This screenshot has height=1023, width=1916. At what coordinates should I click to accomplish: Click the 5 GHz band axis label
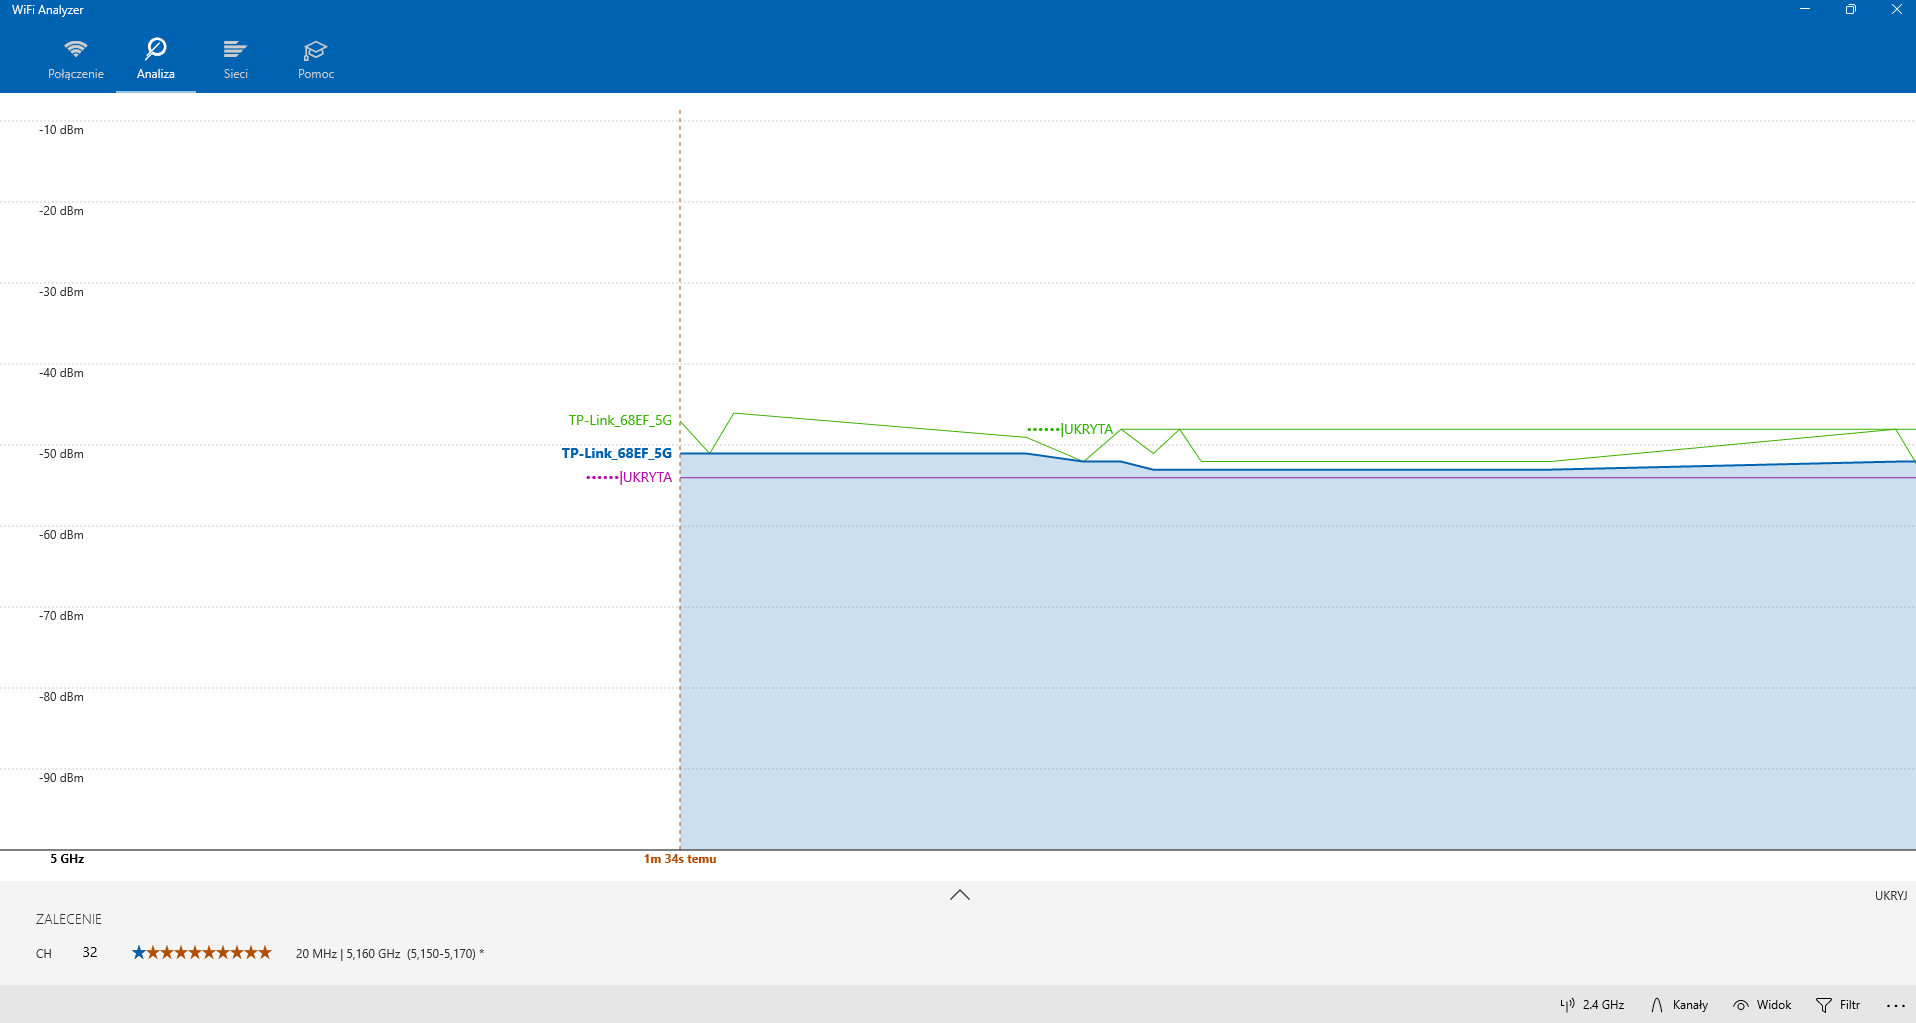[x=67, y=859]
